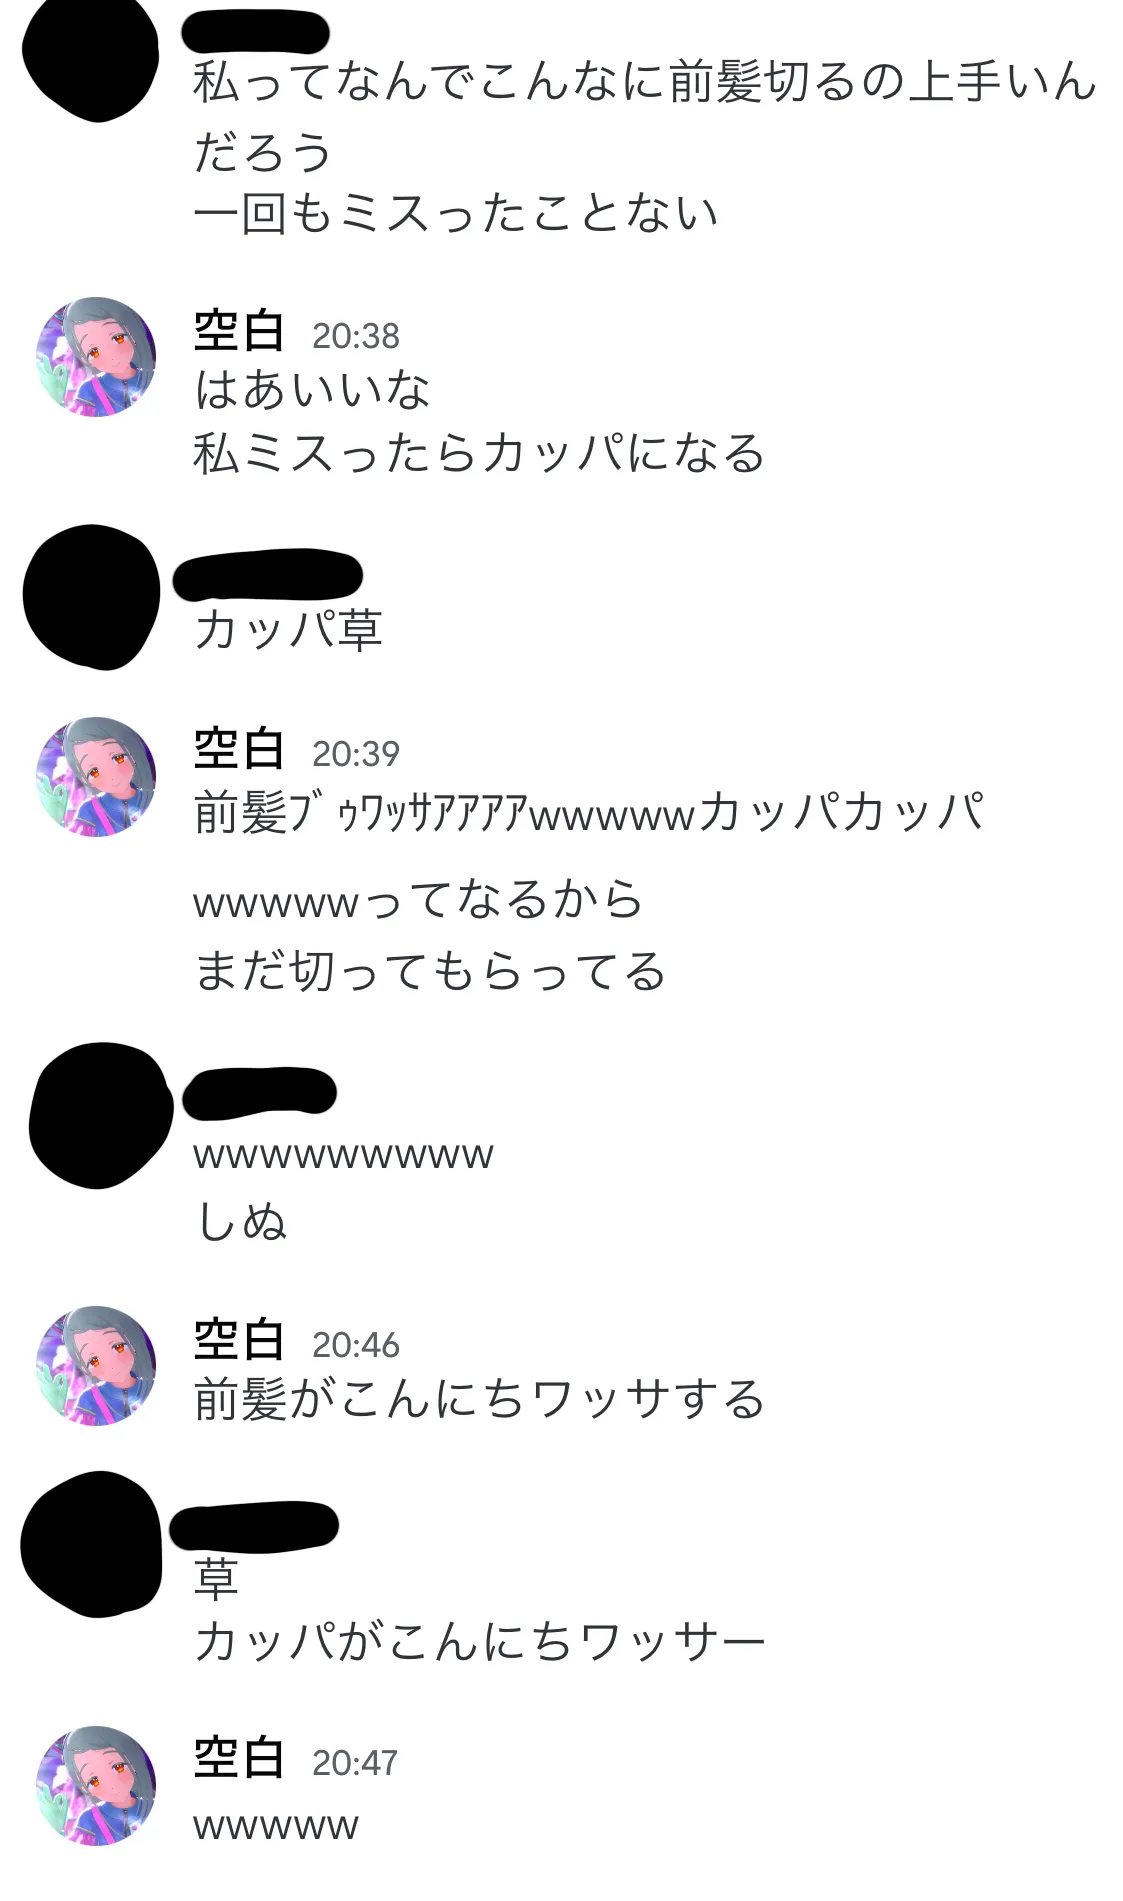Image resolution: width=1123 pixels, height=1901 pixels.
Task: Tap 空白's avatar beside the 20:39 message
Action: pyautogui.click(x=96, y=776)
